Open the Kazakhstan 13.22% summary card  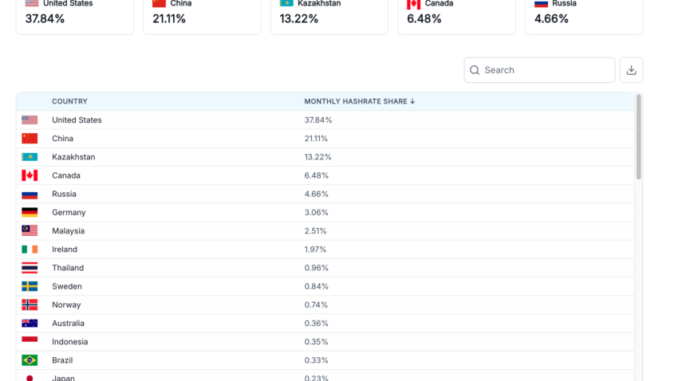pos(329,15)
